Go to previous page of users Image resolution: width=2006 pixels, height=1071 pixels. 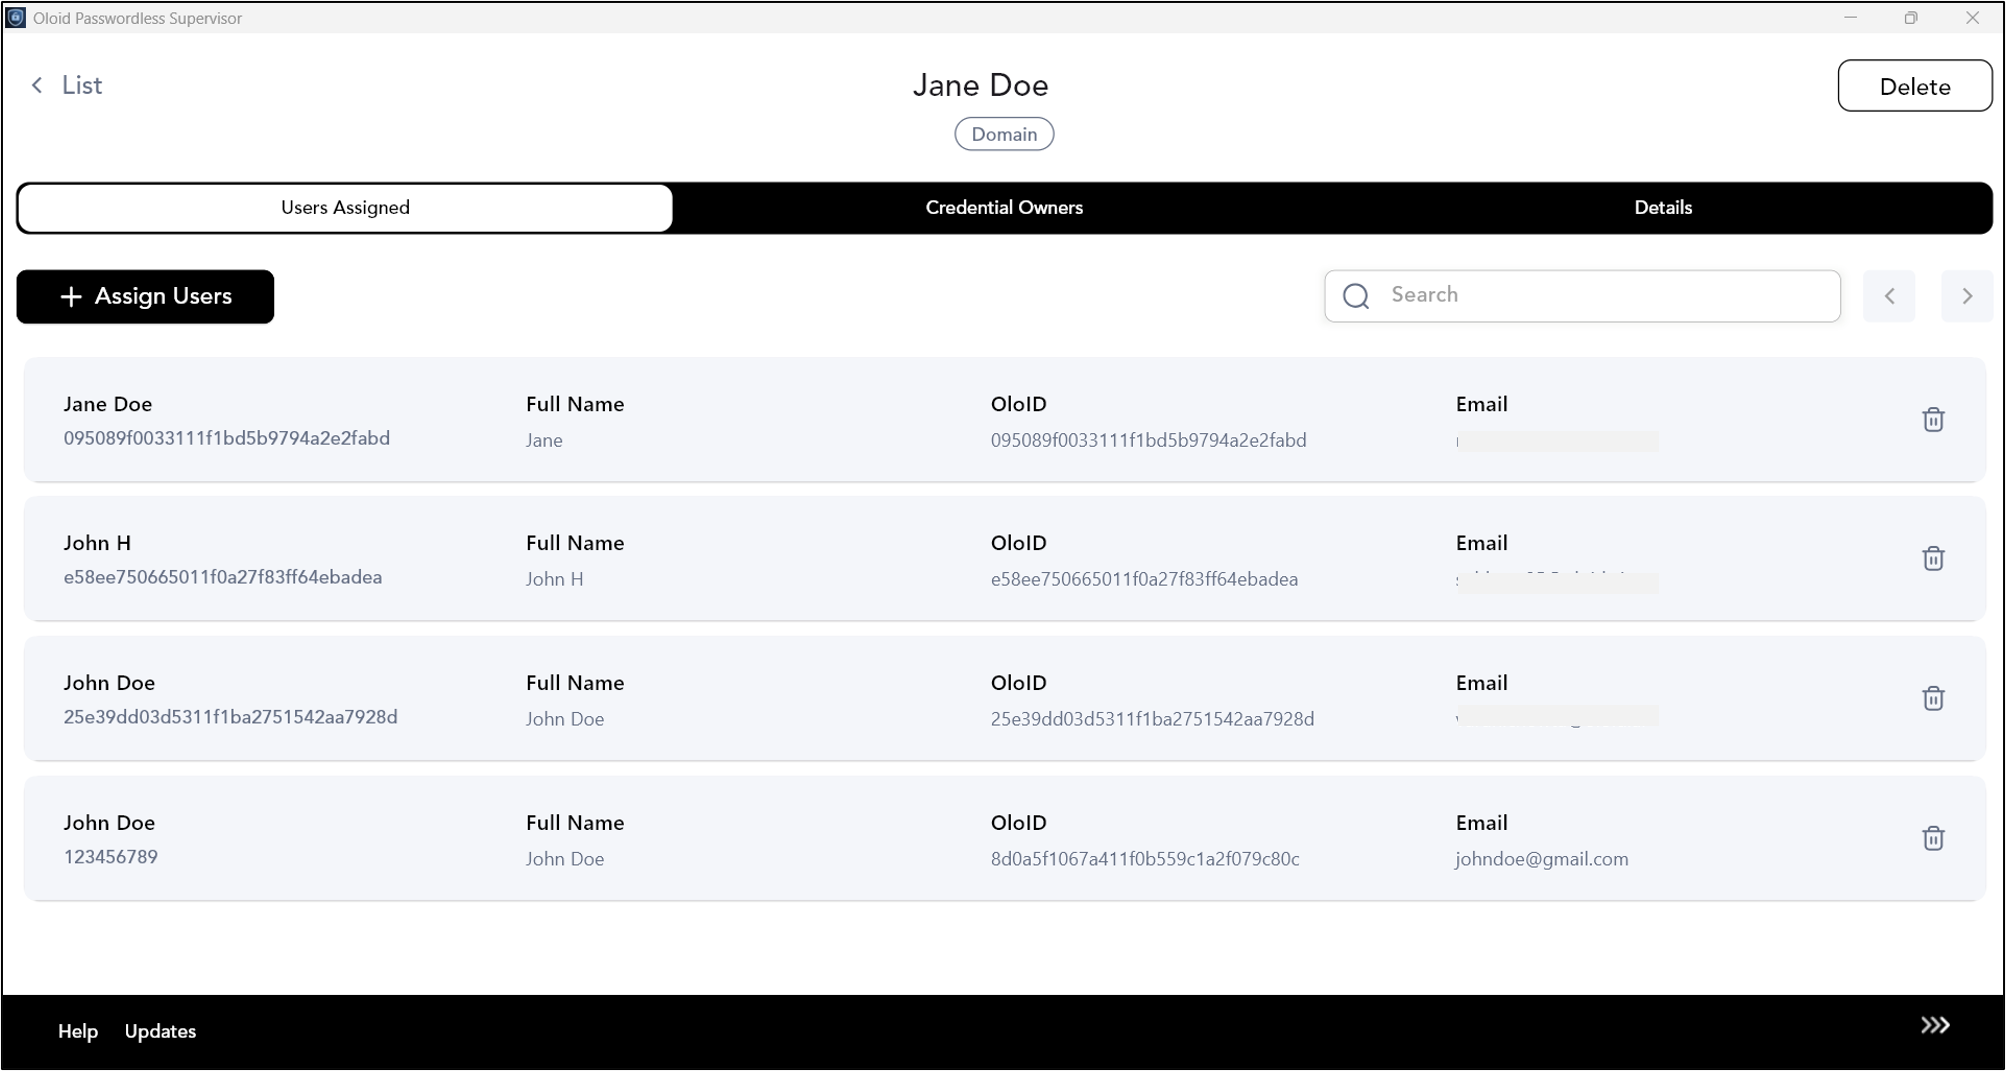coord(1889,296)
